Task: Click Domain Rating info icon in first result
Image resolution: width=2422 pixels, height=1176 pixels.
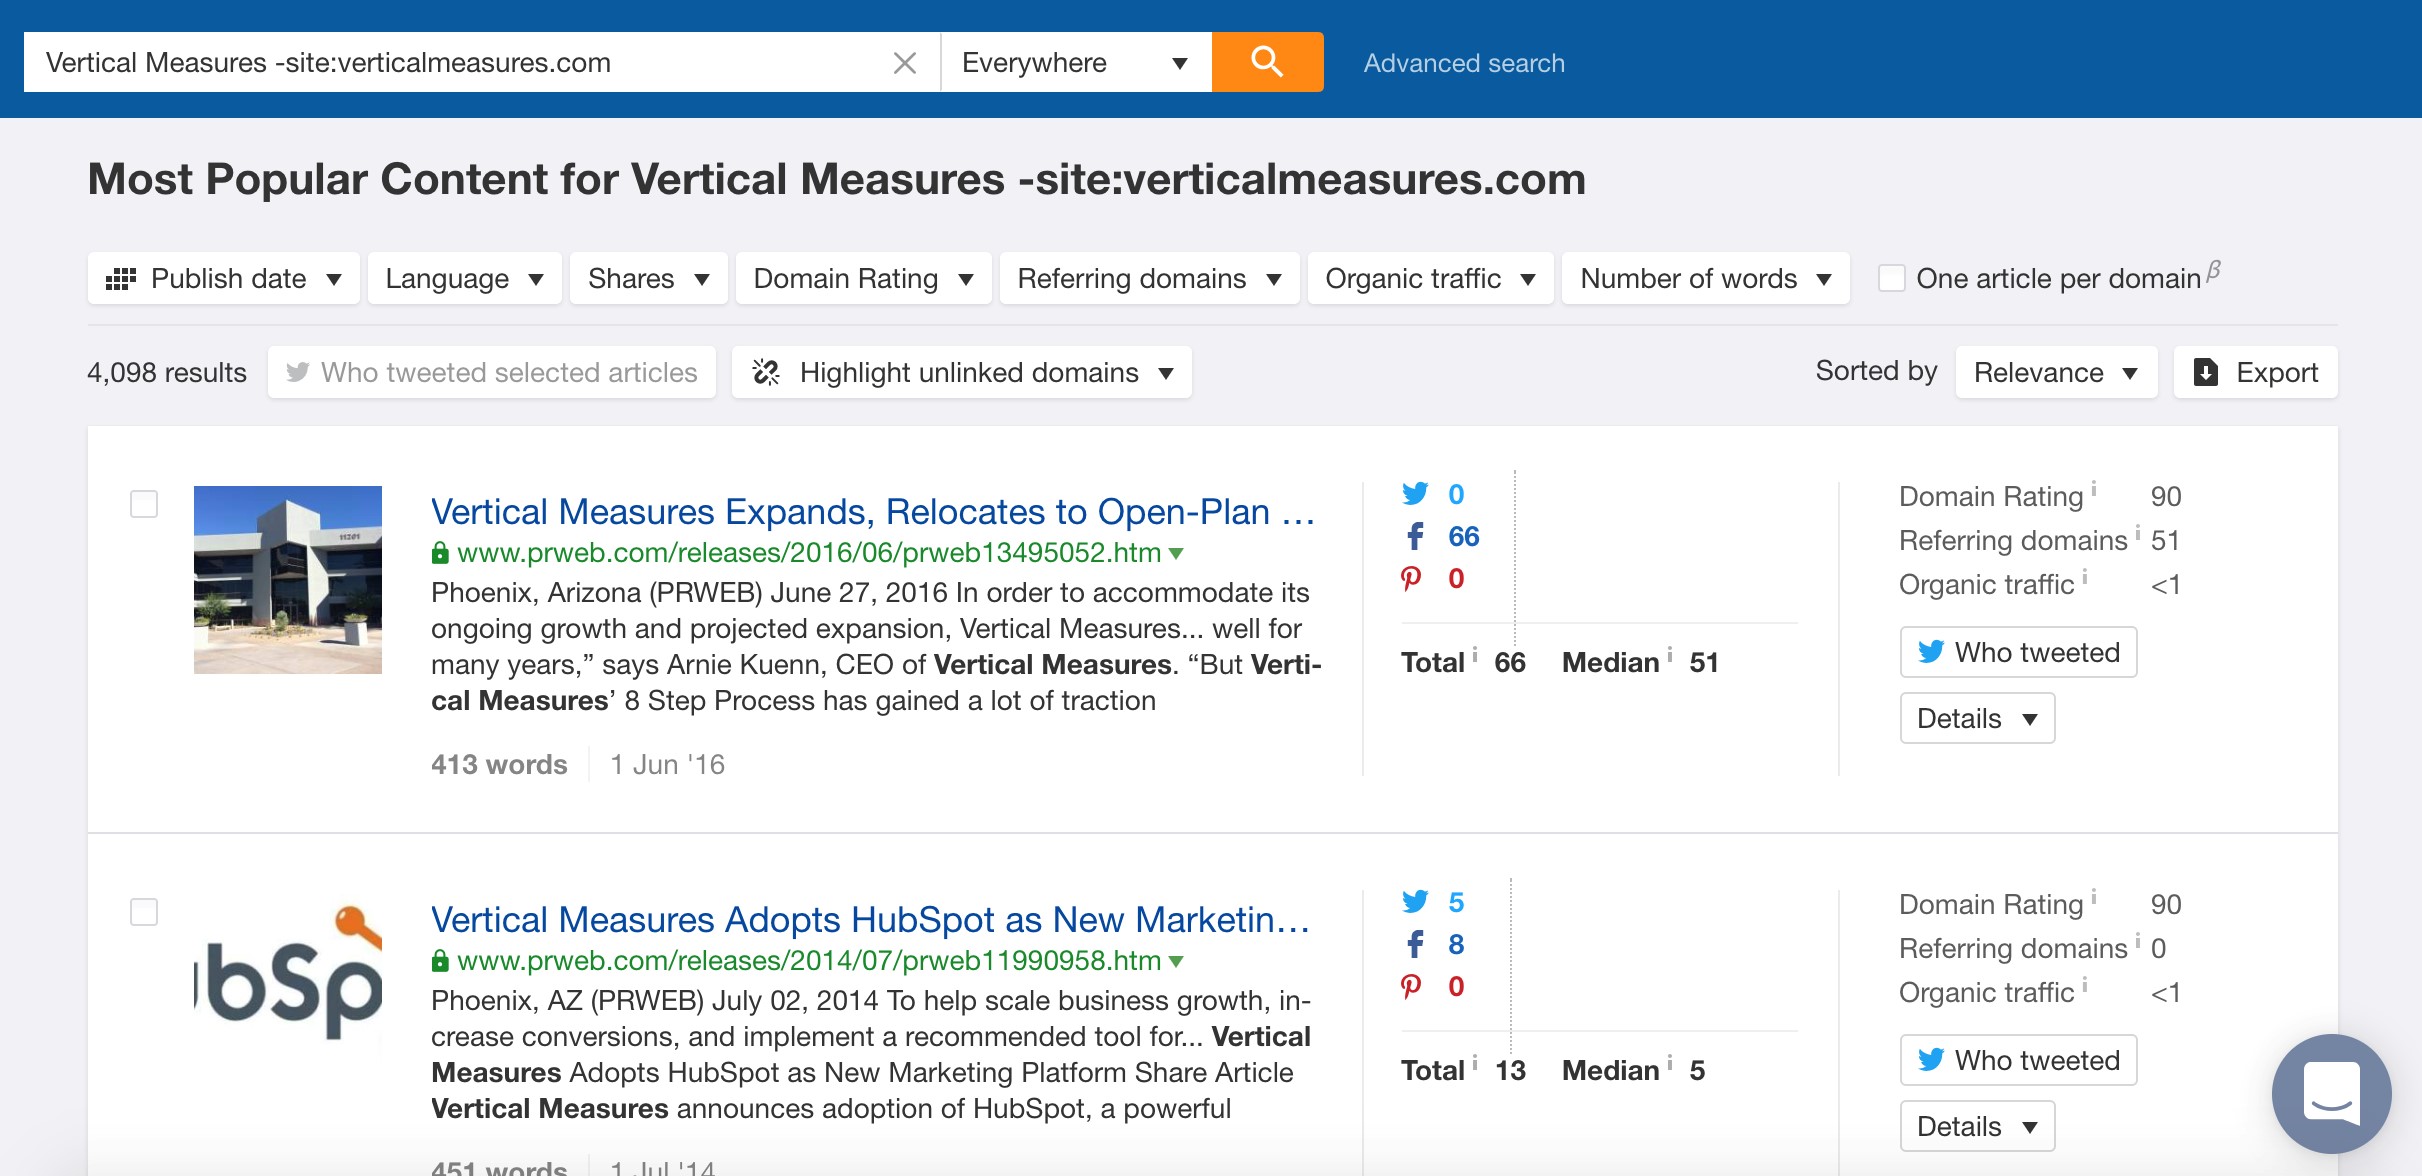Action: pos(2094,488)
